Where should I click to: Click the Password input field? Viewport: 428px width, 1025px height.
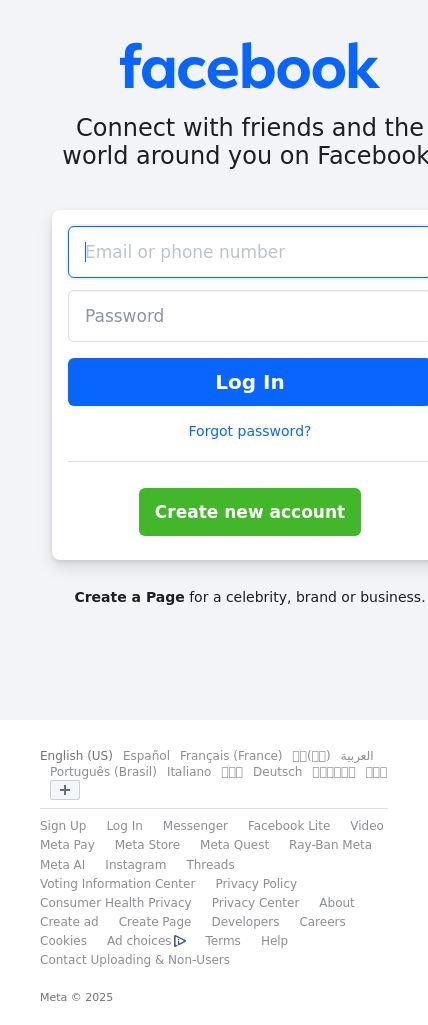248,316
